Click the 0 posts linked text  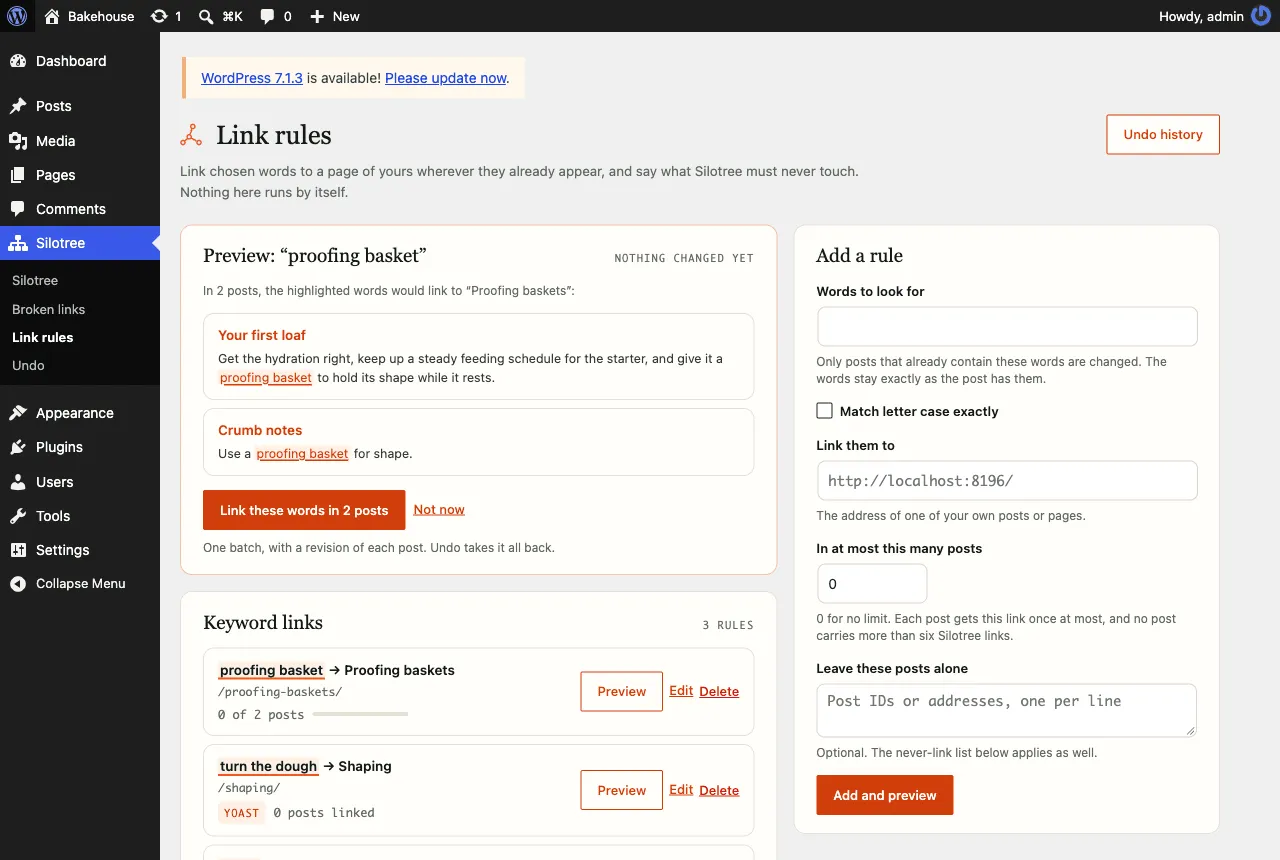point(324,813)
